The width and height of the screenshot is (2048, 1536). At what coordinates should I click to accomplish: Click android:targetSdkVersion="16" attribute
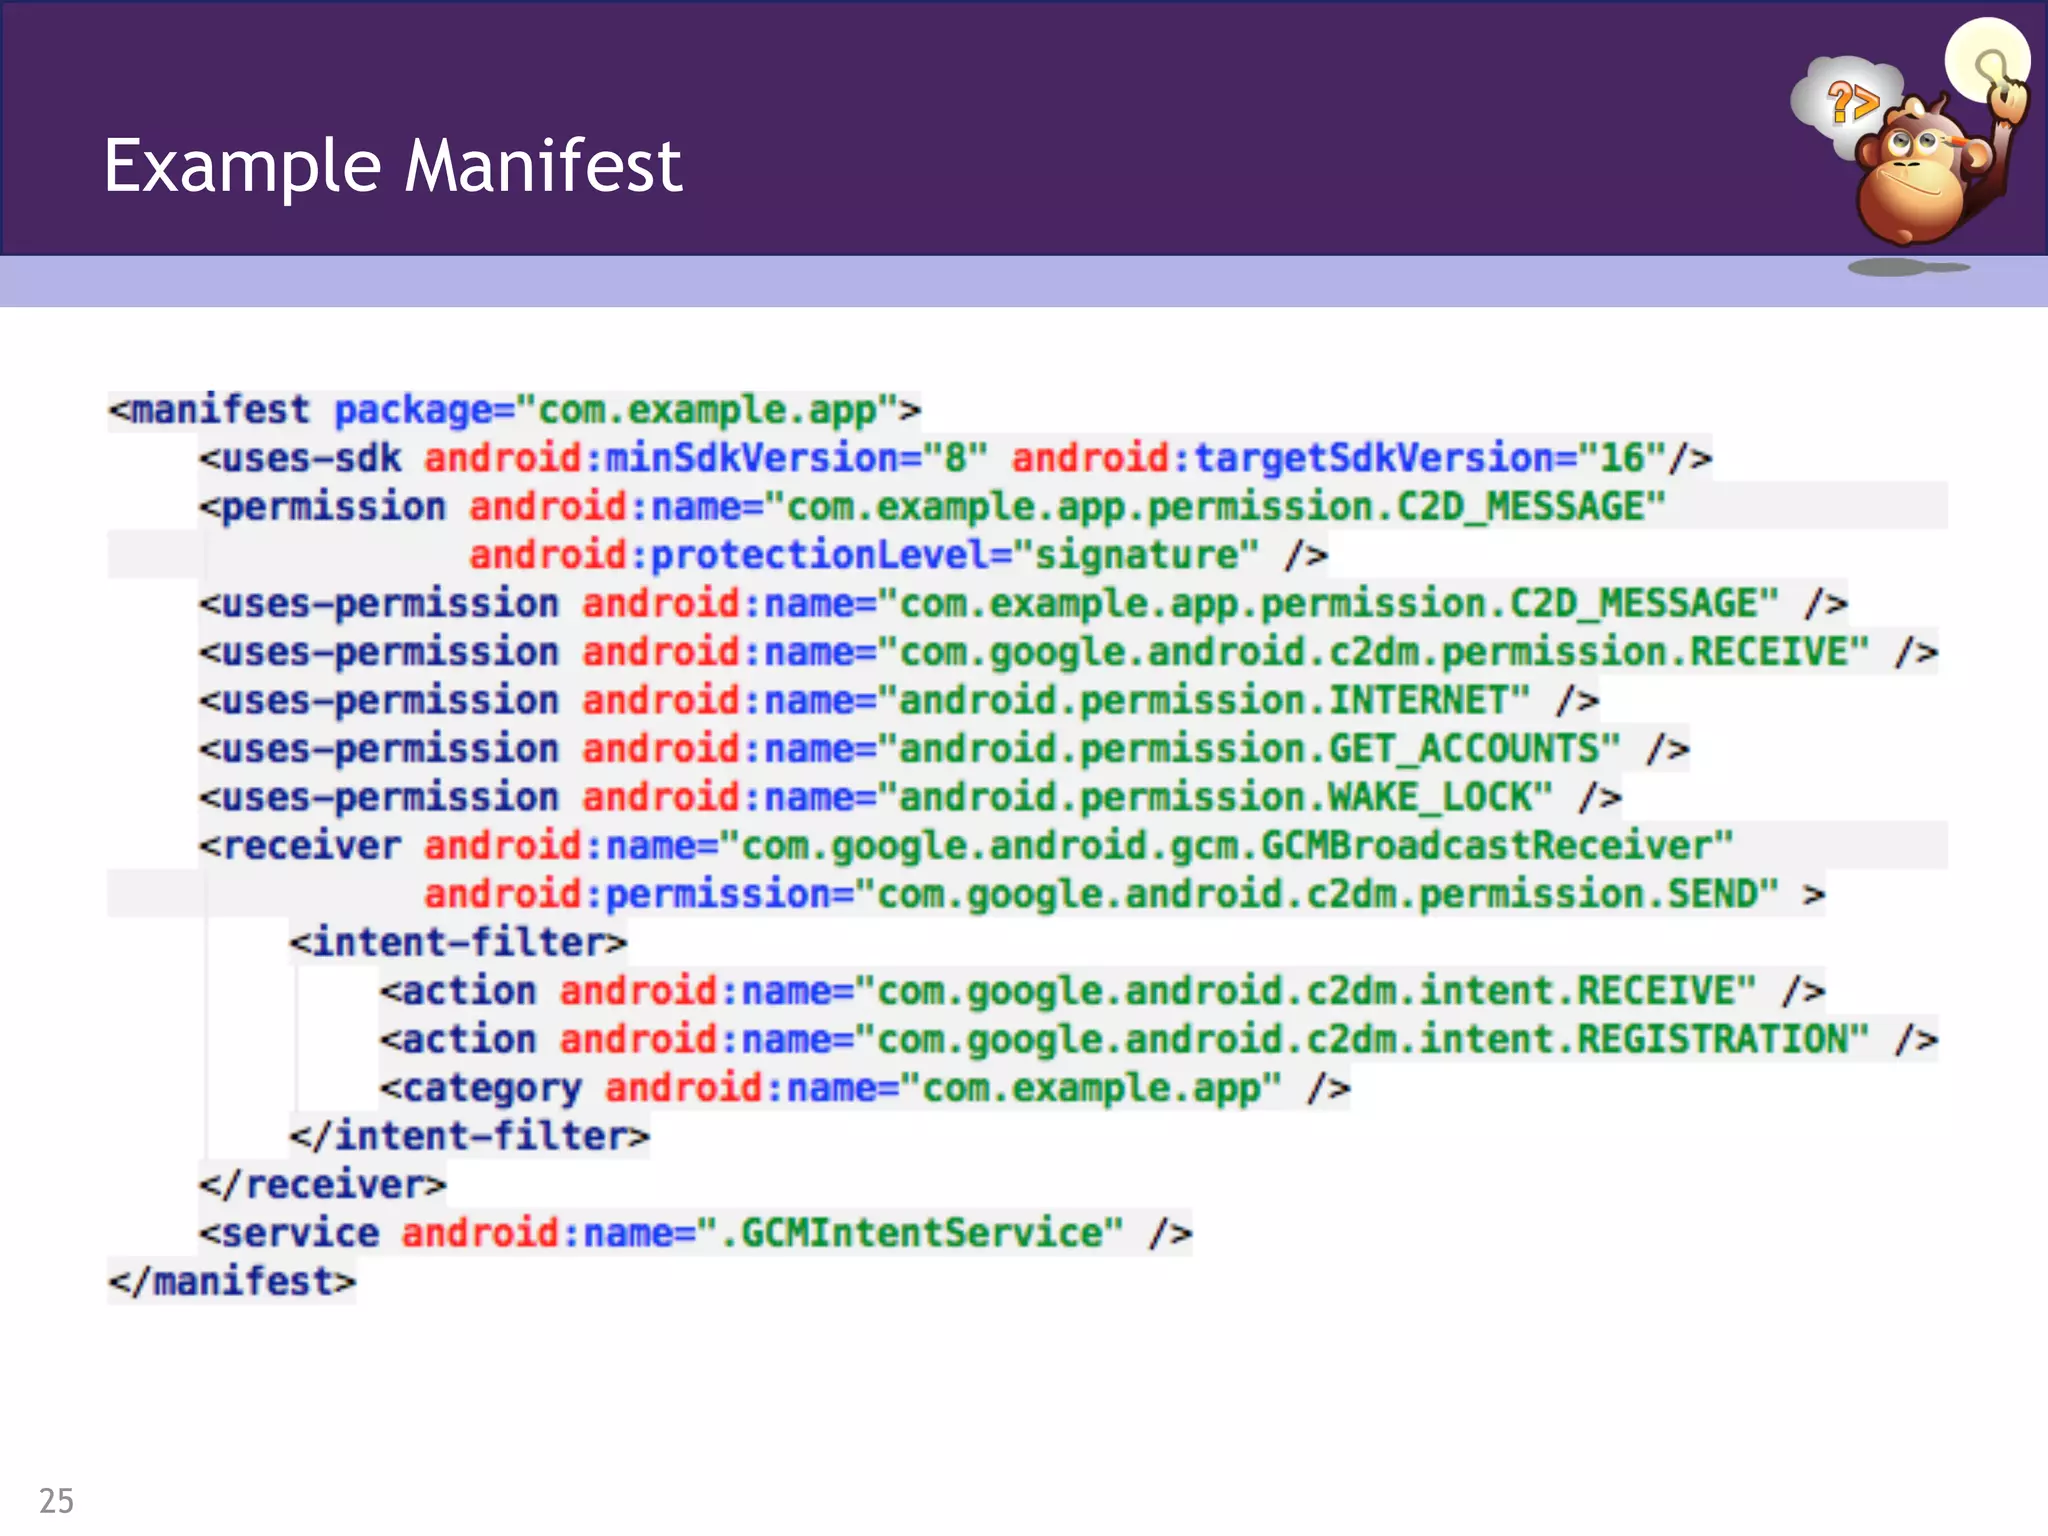click(1339, 459)
